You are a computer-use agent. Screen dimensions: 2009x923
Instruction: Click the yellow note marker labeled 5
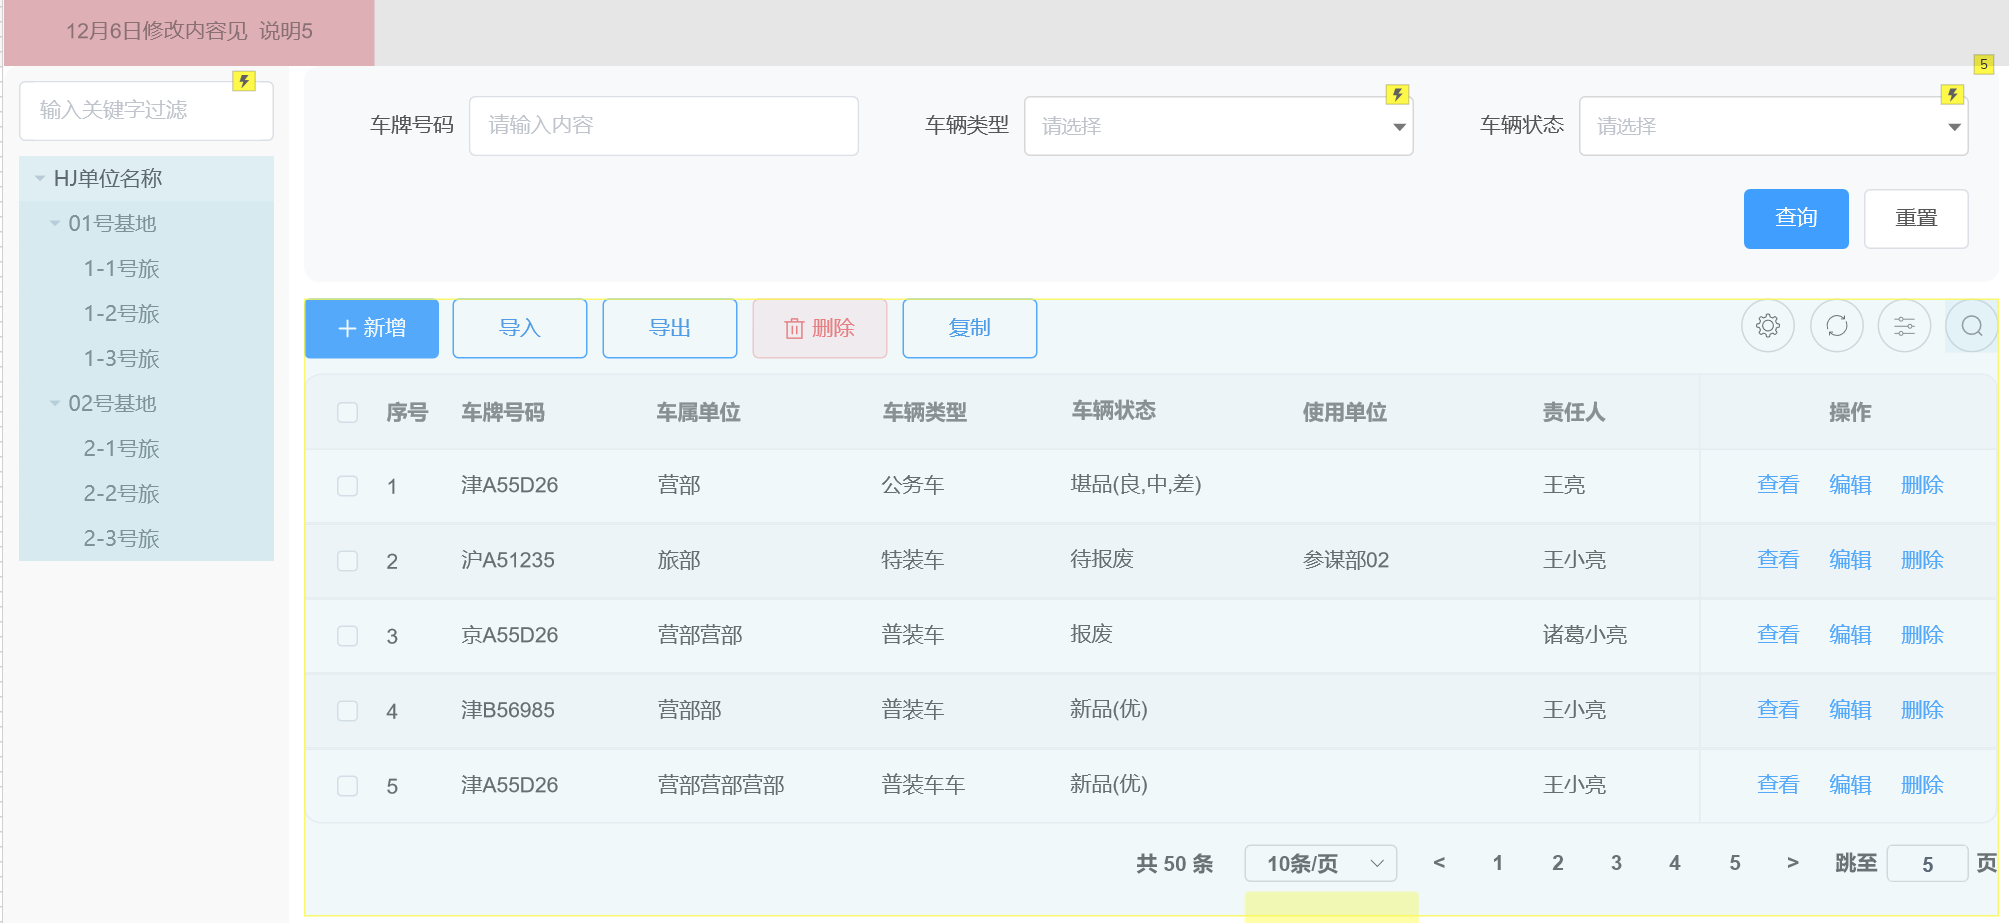coord(1984,64)
